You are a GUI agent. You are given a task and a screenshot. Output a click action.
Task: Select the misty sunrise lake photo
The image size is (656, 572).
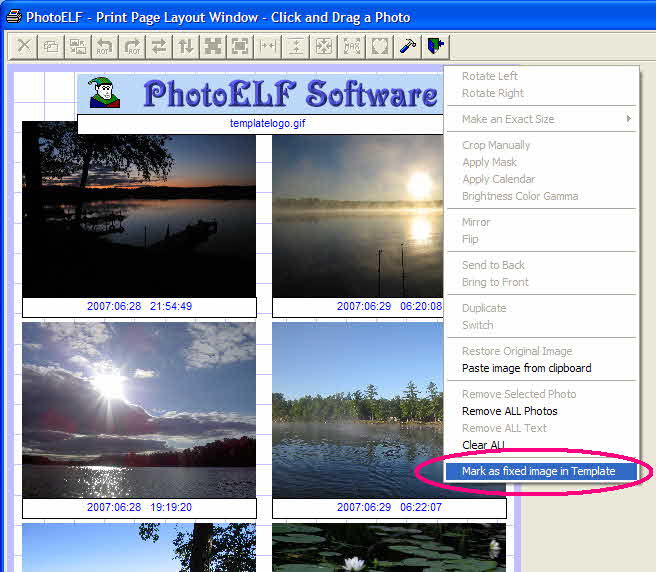[358, 216]
